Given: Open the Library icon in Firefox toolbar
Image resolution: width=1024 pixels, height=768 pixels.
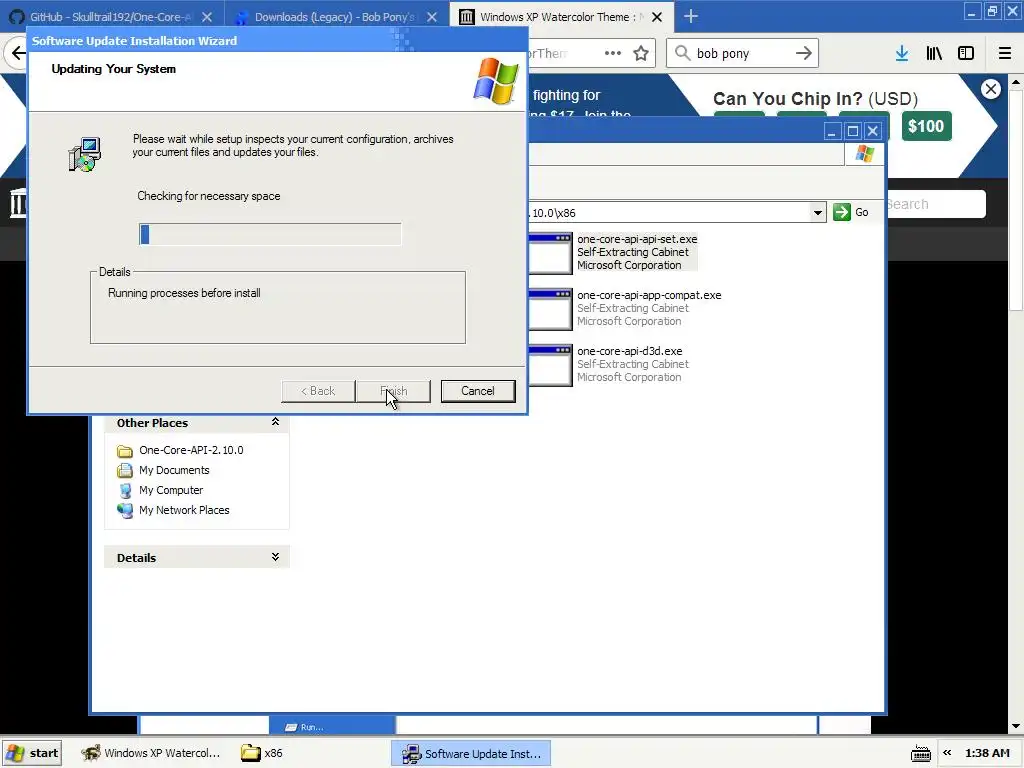Looking at the screenshot, I should (934, 54).
